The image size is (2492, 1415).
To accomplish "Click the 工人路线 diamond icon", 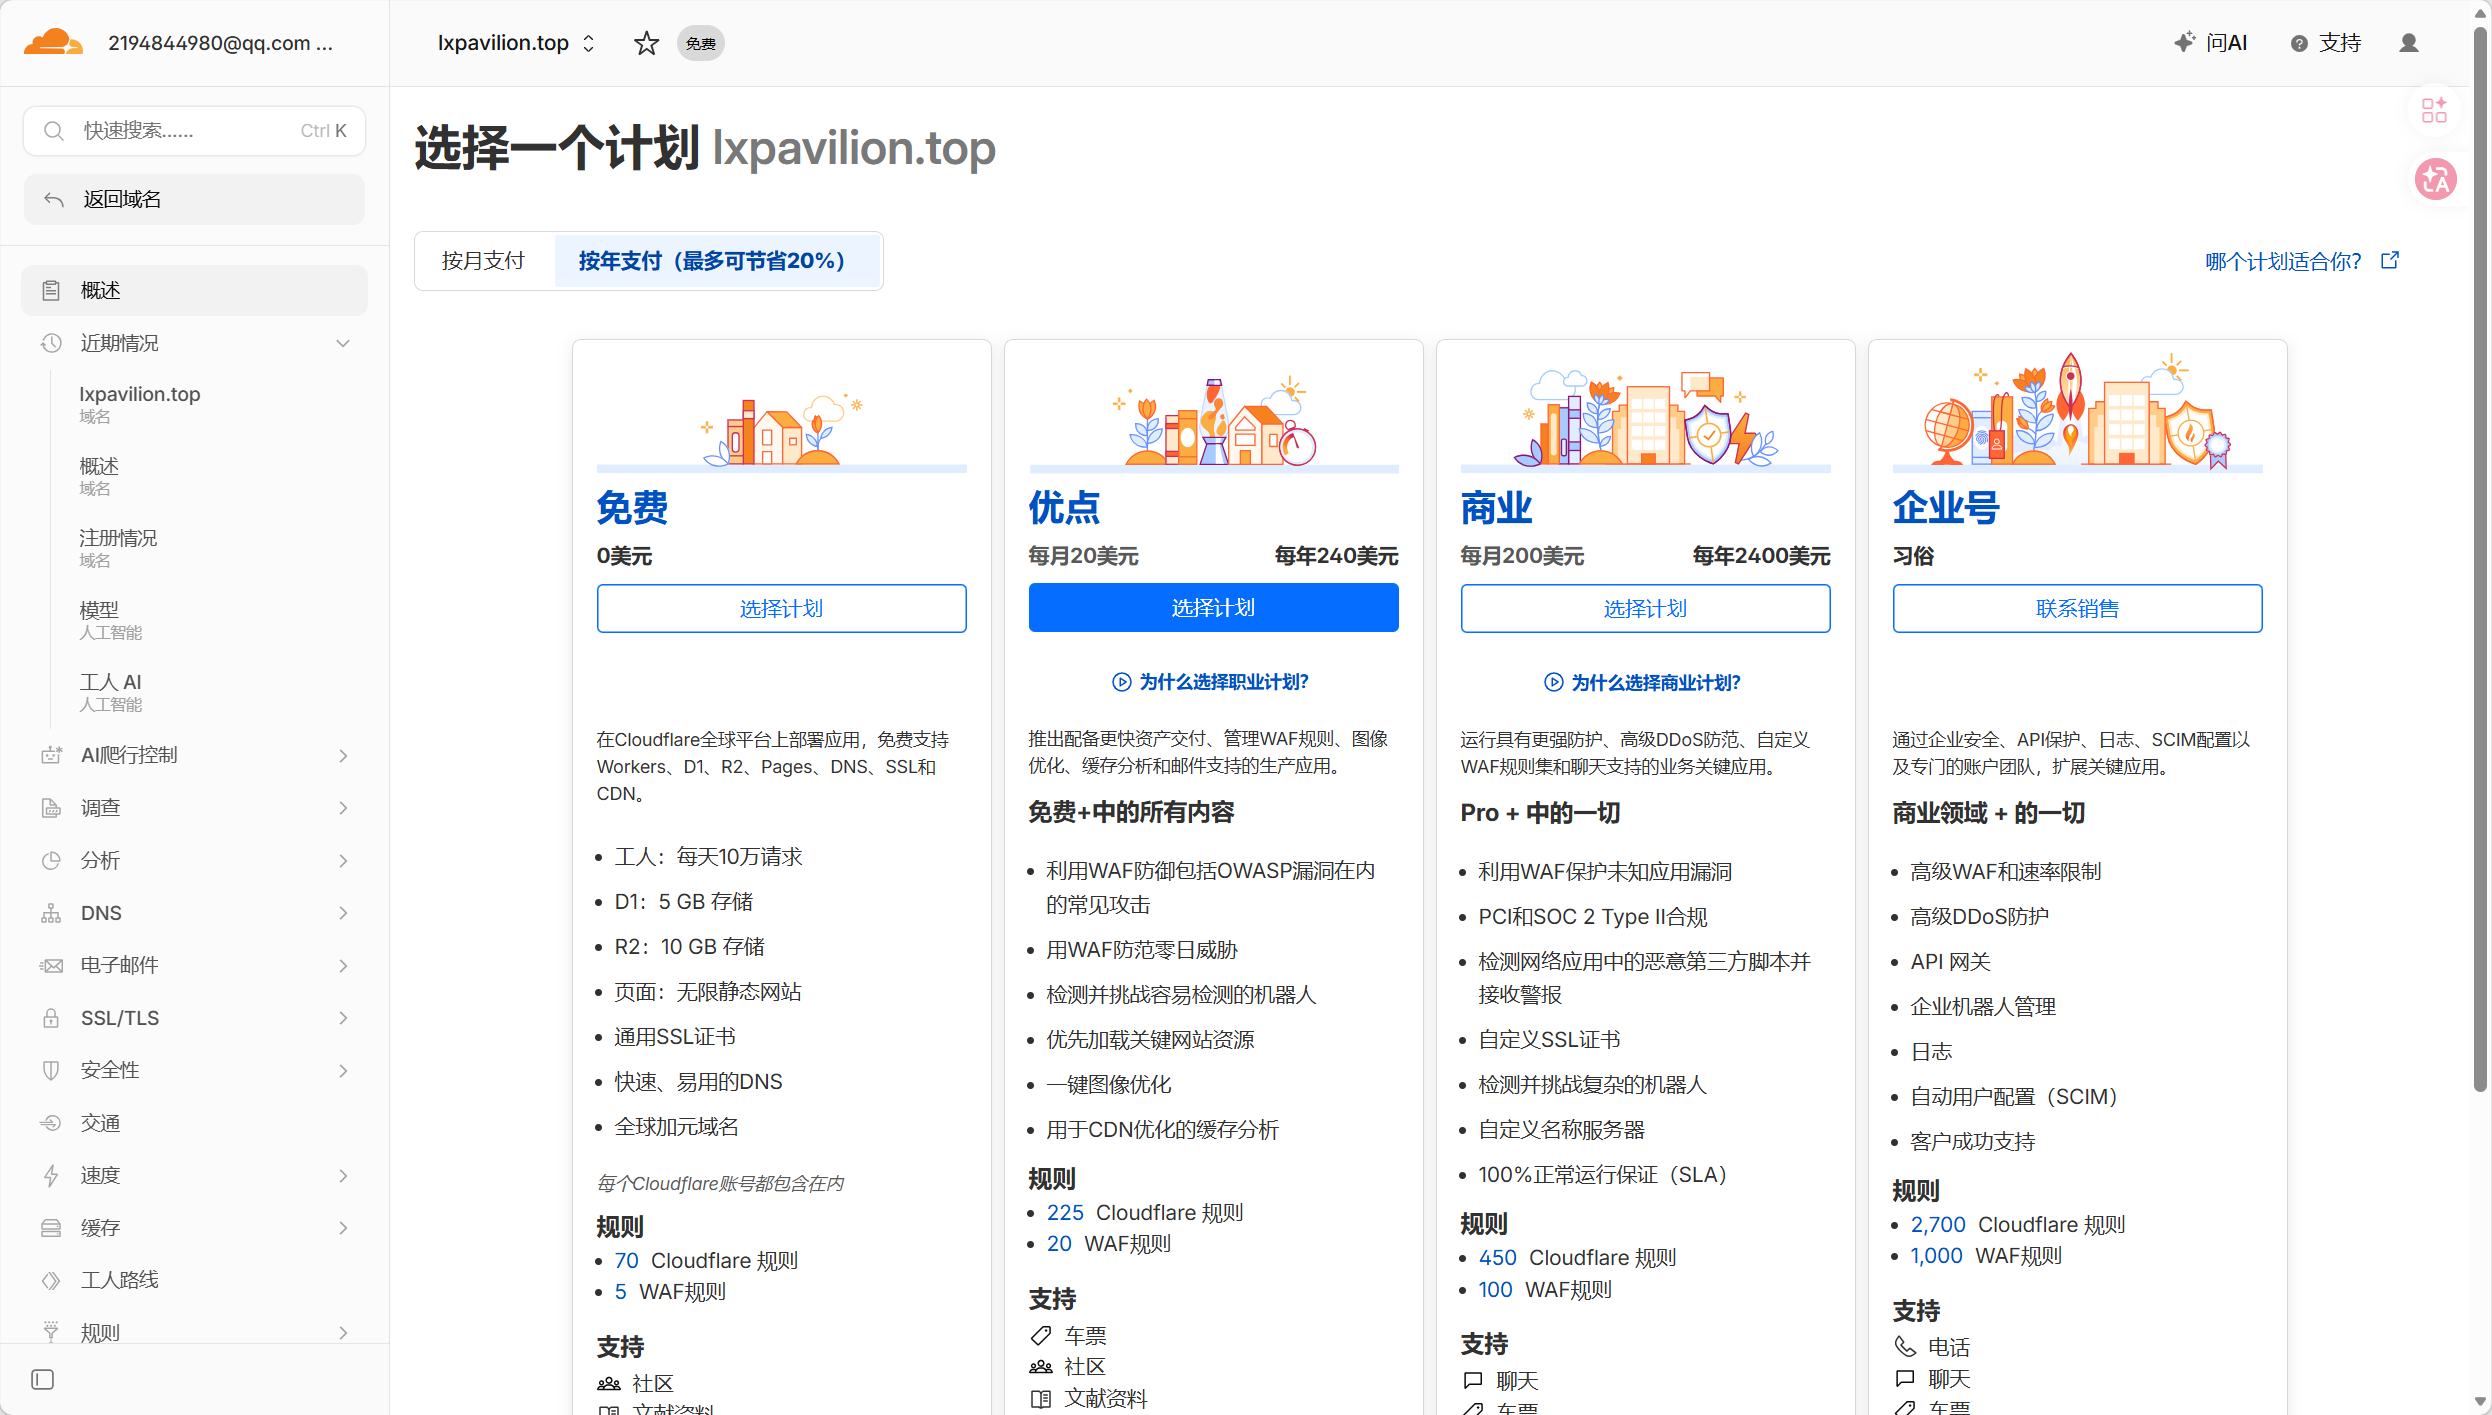I will pos(51,1280).
